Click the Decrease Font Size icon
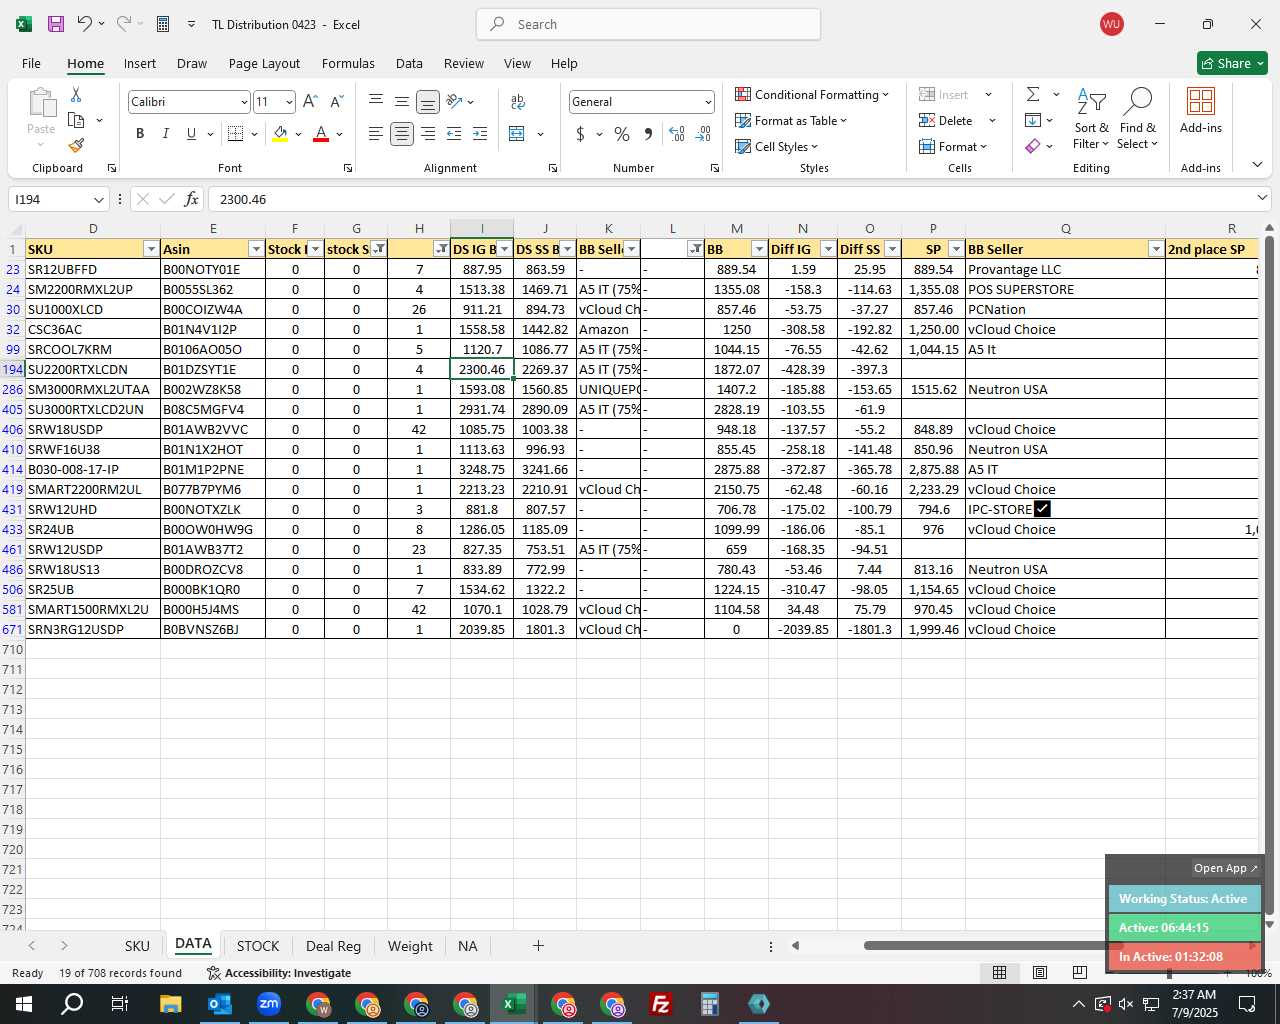 (336, 101)
